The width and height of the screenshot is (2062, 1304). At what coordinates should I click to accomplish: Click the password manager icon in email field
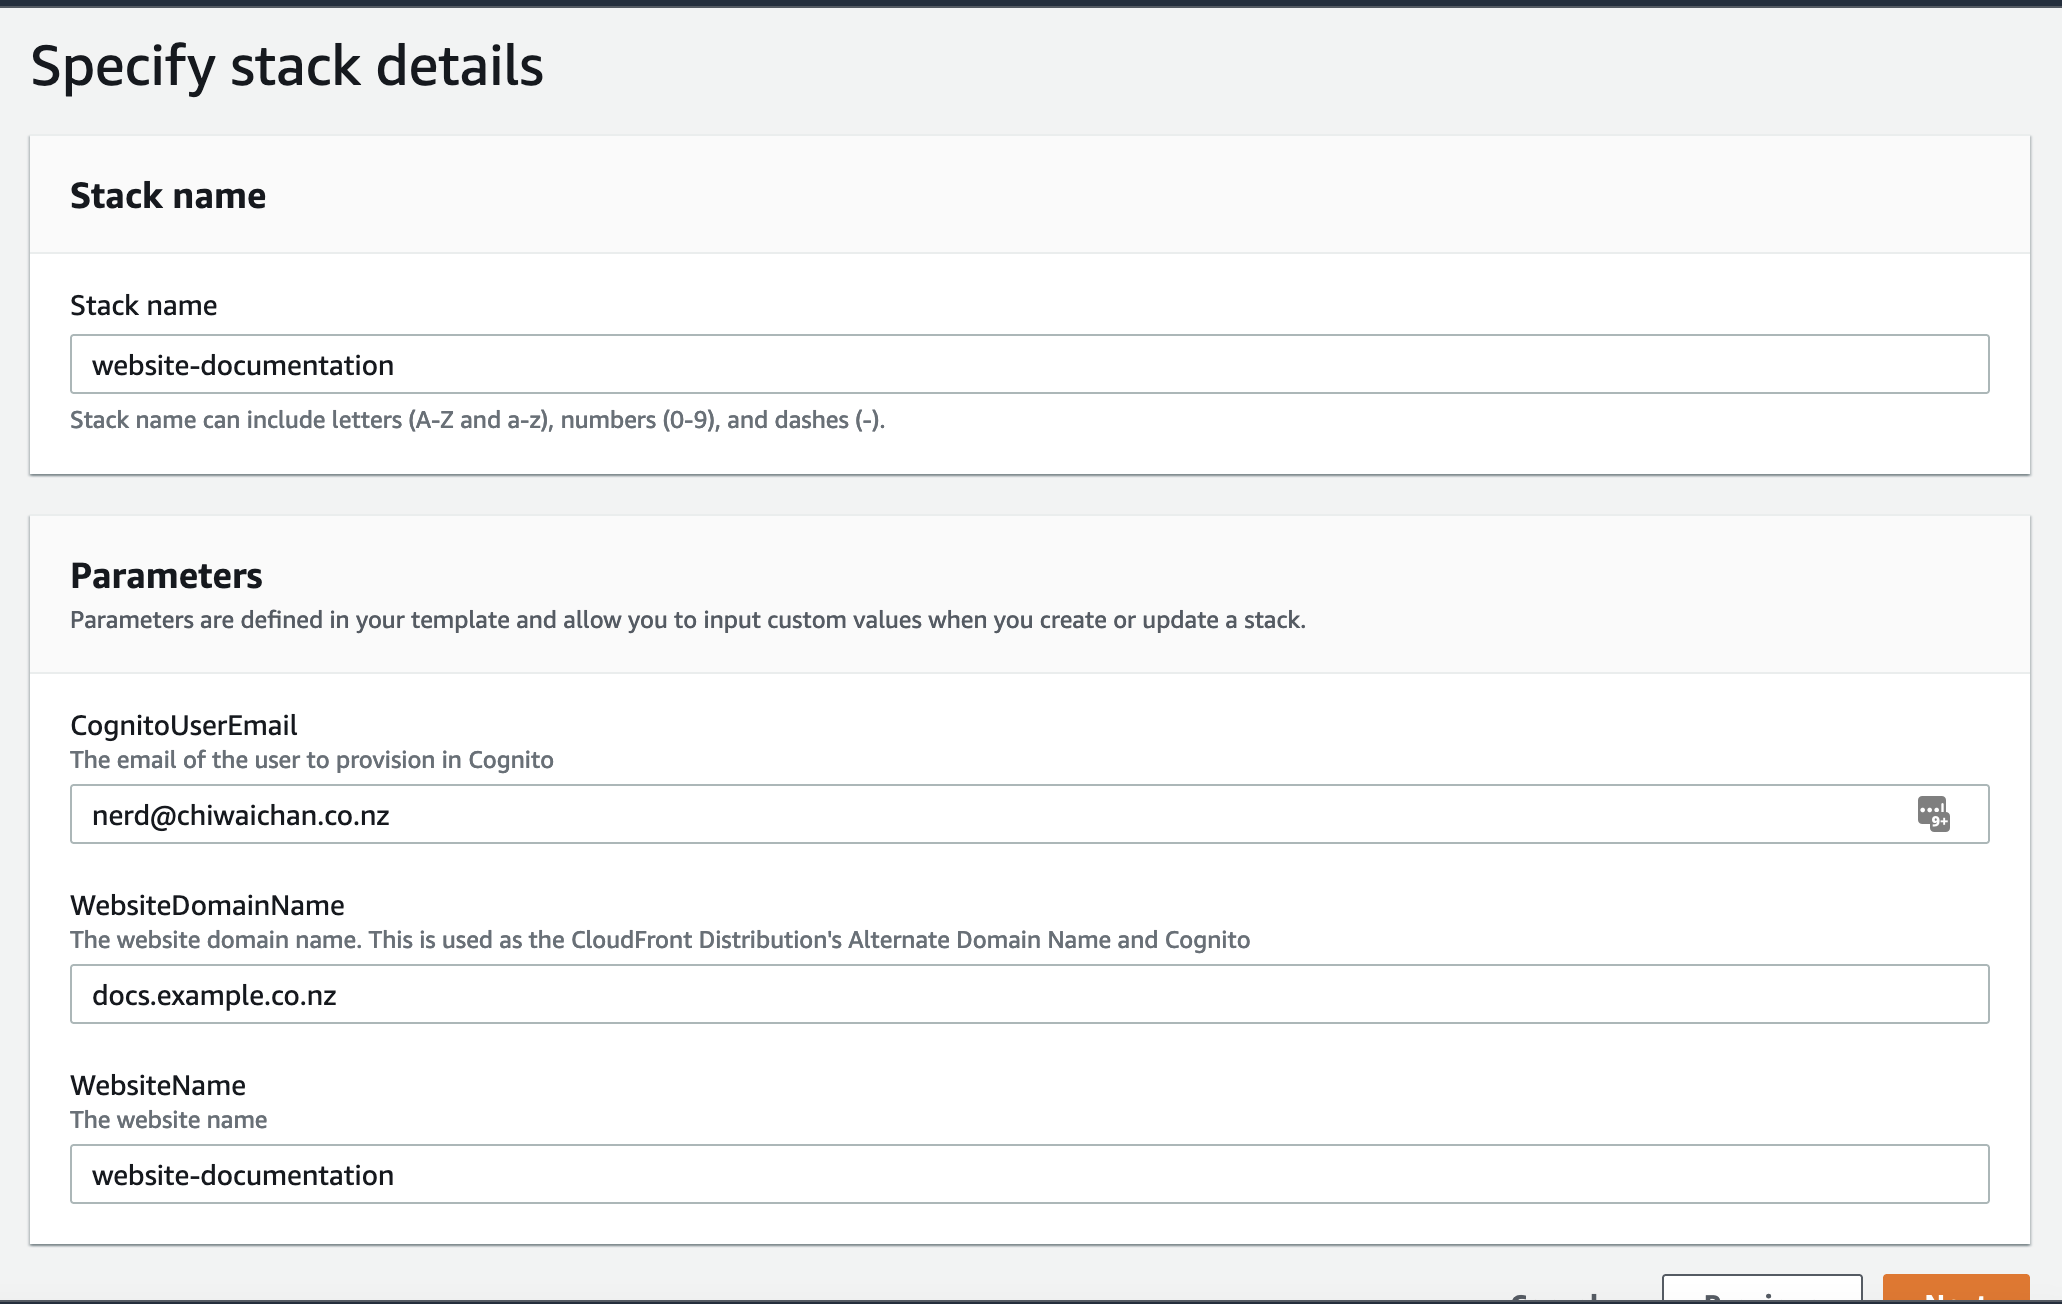(1933, 813)
